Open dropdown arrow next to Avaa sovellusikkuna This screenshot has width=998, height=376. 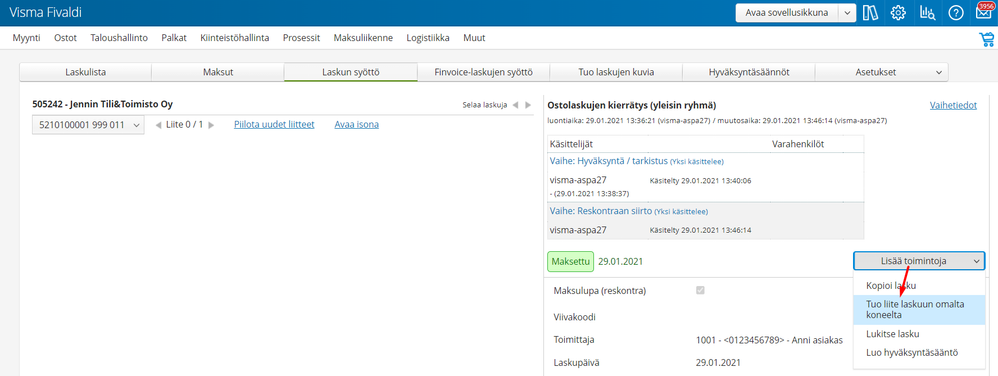tap(847, 13)
